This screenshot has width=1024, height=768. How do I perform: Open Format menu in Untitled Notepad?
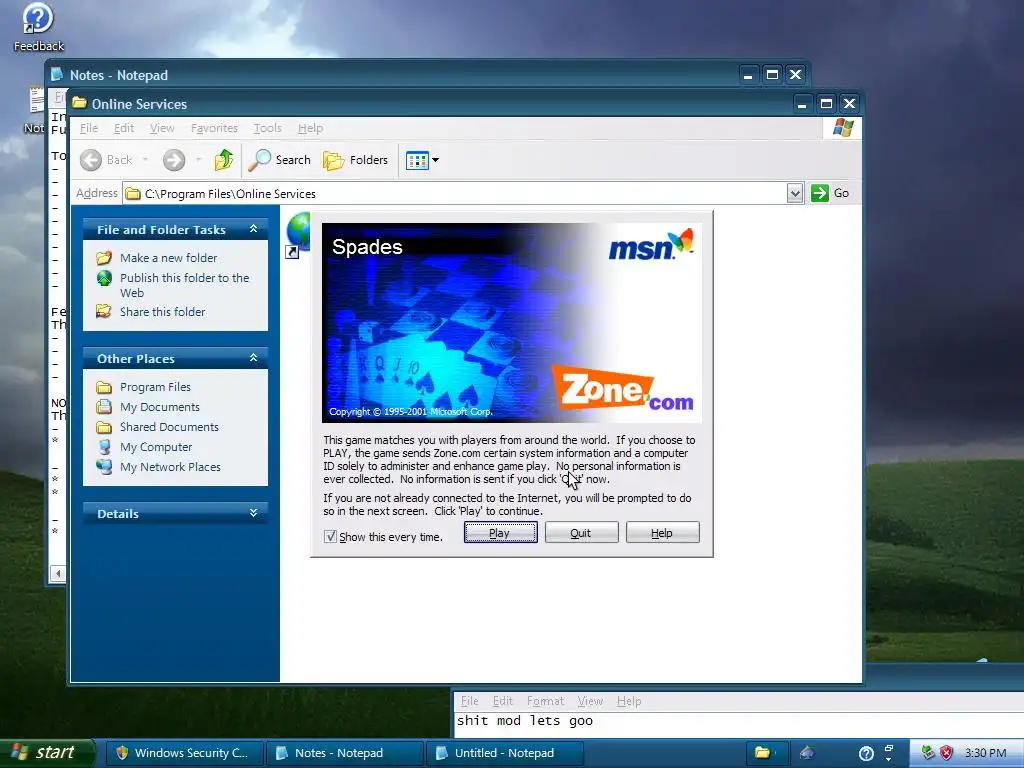[x=545, y=701]
